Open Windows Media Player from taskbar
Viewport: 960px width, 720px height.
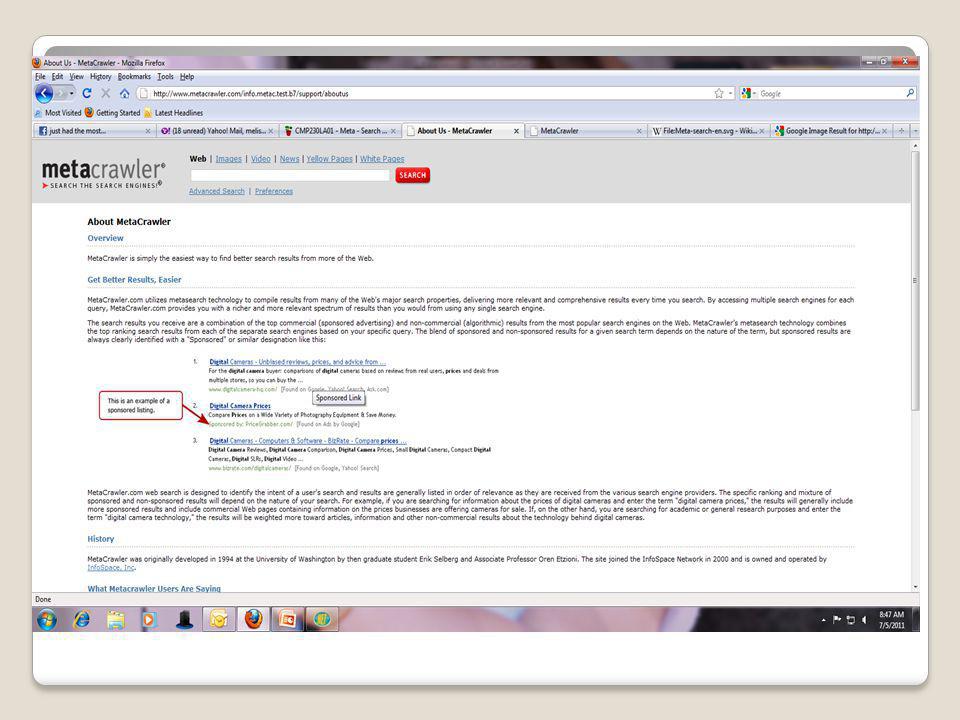click(x=149, y=620)
